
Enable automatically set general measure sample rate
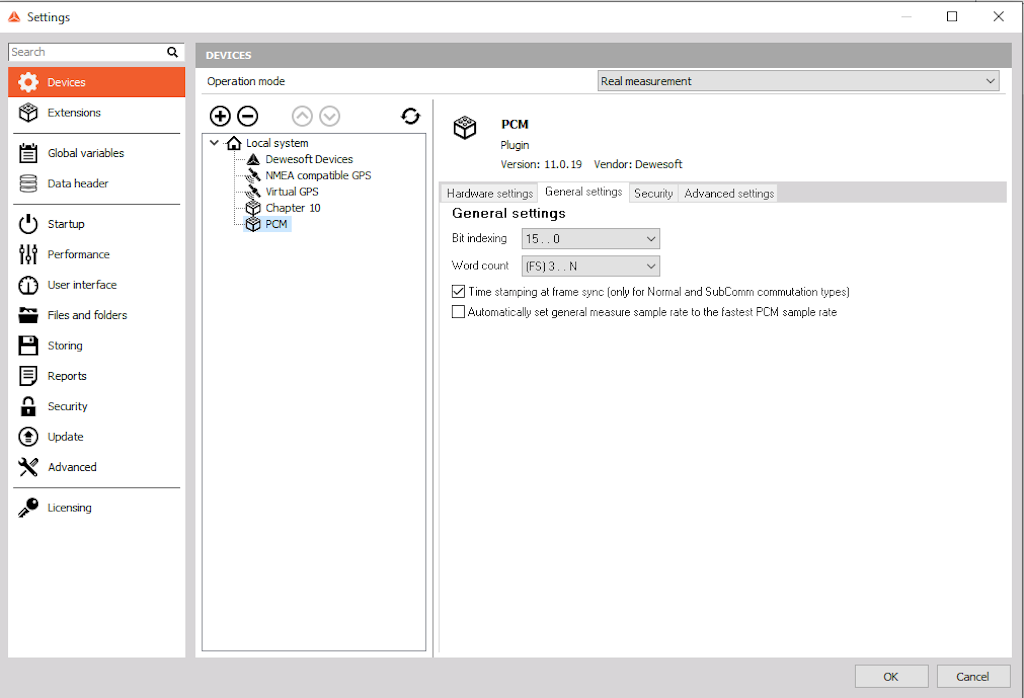click(x=458, y=312)
